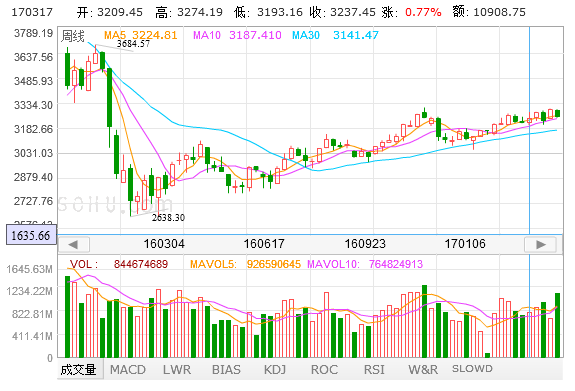Click the 开 3209.45 open price
Viewport: 575px width, 391px height.
[110, 12]
